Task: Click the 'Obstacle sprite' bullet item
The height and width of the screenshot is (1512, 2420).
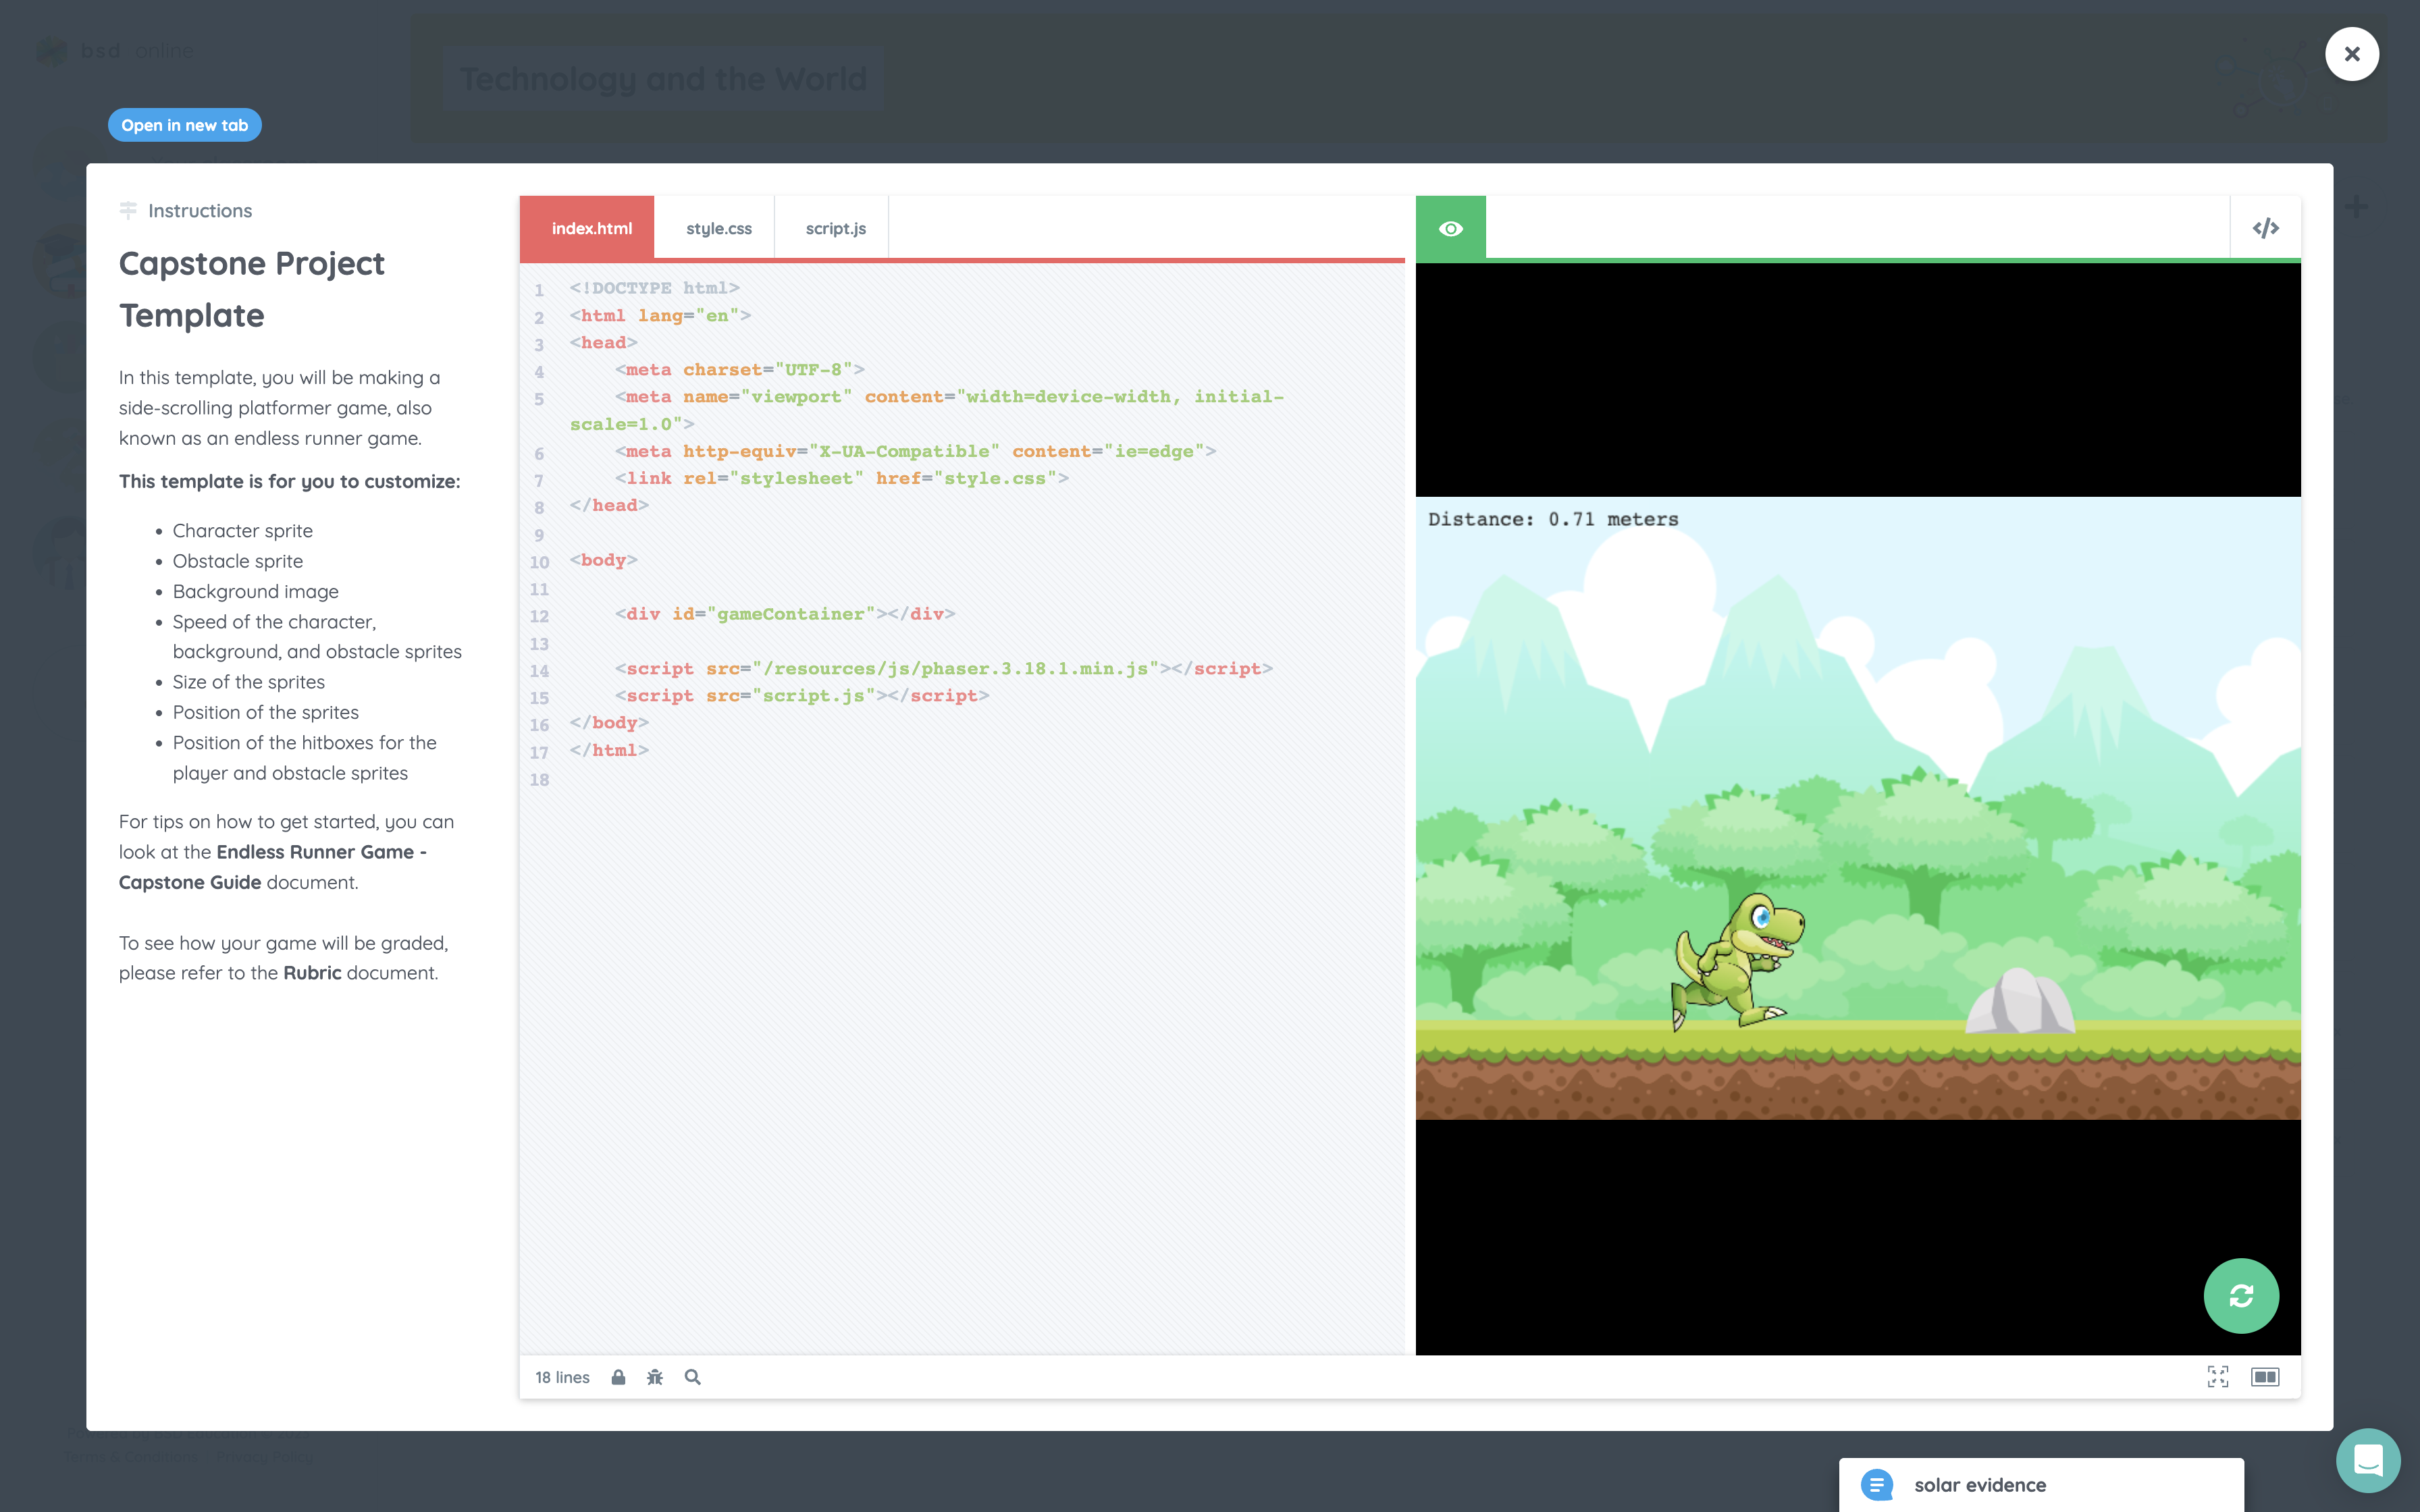Action: [237, 561]
